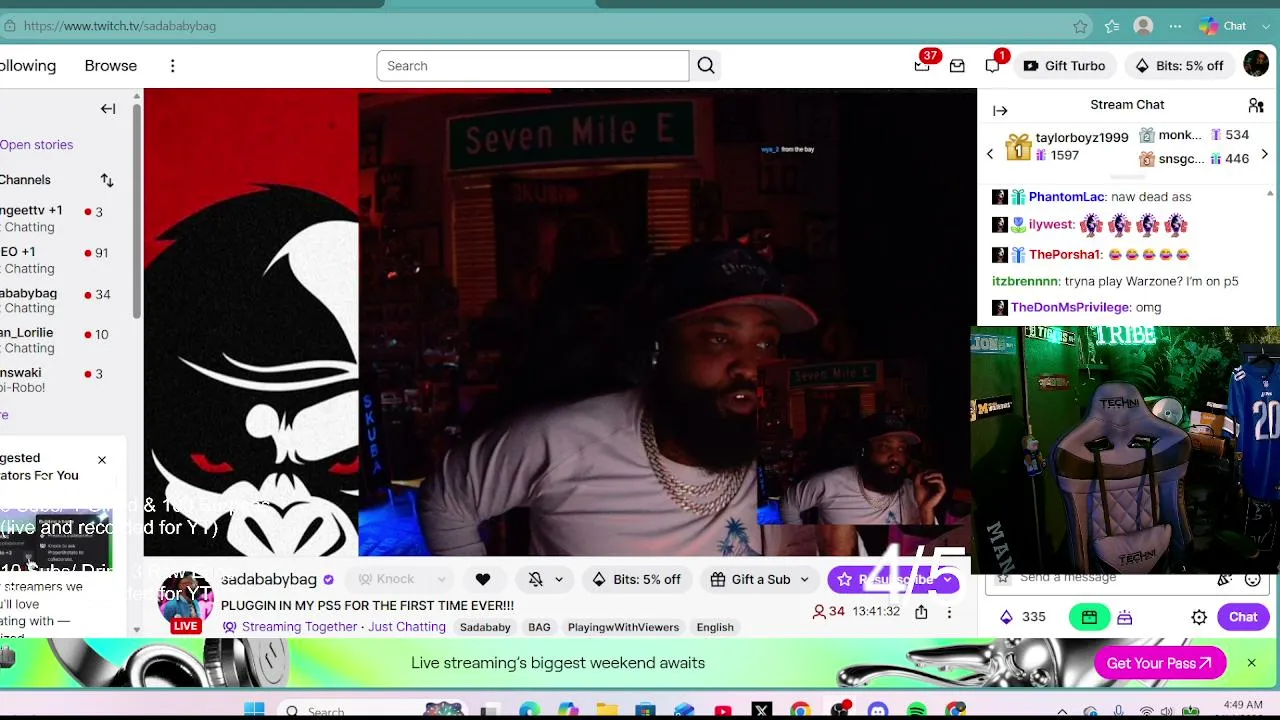The image size is (1280, 720).
Task: Open Gift a Sub dropdown
Action: click(760, 579)
